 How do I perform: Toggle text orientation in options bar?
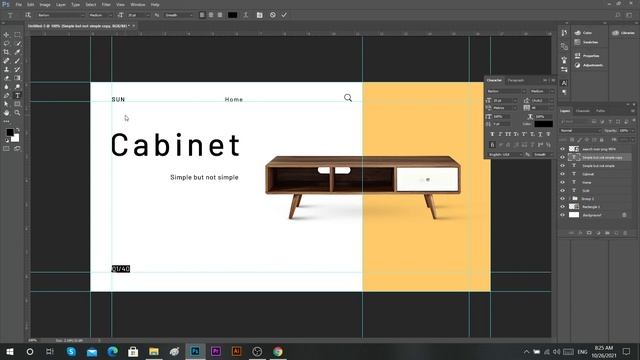tap(28, 15)
